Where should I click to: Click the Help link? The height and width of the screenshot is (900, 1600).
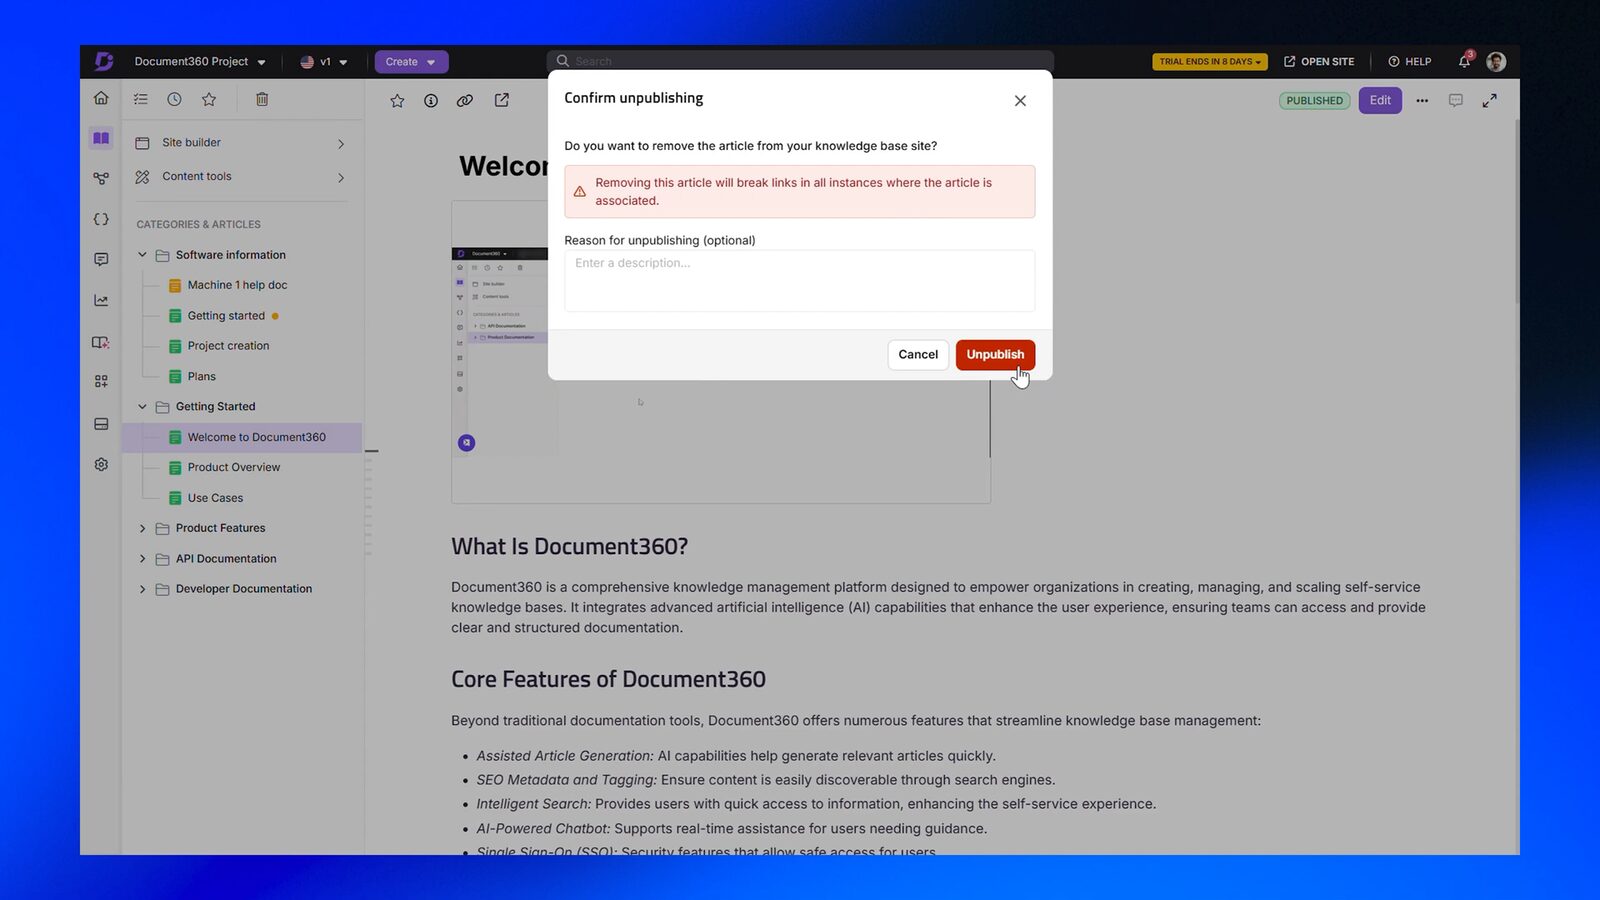(1410, 61)
